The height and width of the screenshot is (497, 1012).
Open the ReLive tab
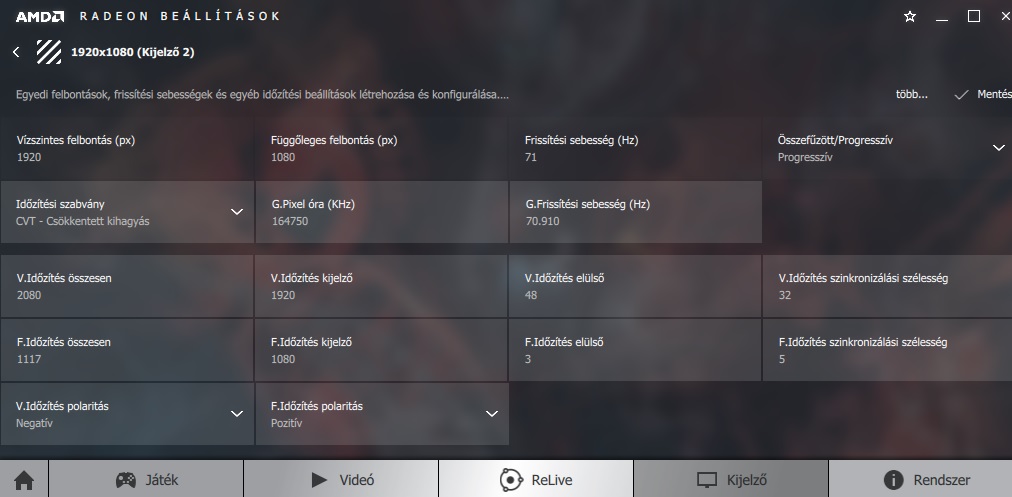536,480
